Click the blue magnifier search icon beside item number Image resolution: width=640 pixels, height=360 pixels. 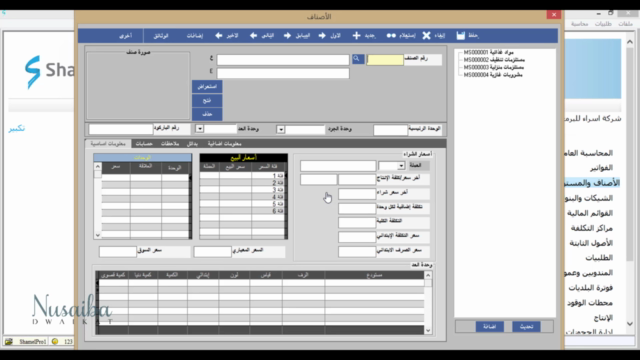point(358,59)
